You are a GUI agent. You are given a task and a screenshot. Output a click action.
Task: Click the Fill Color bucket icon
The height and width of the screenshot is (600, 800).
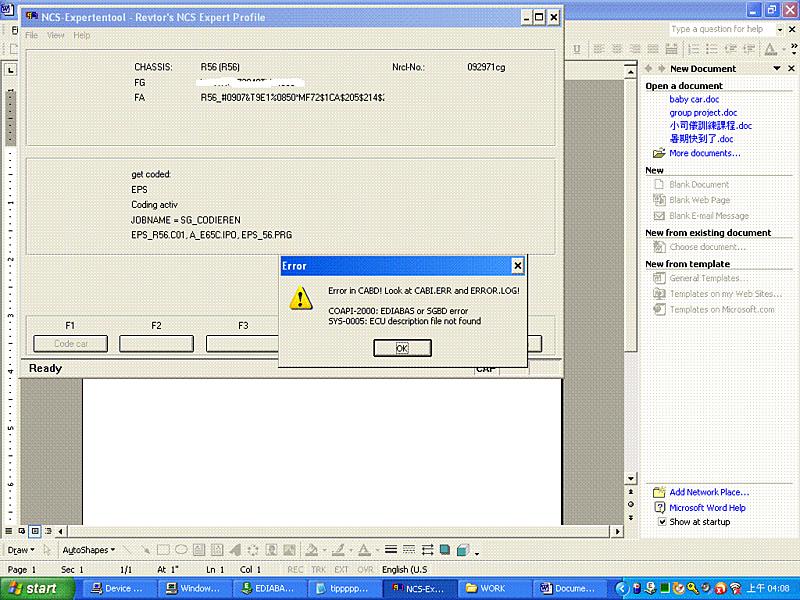point(311,550)
